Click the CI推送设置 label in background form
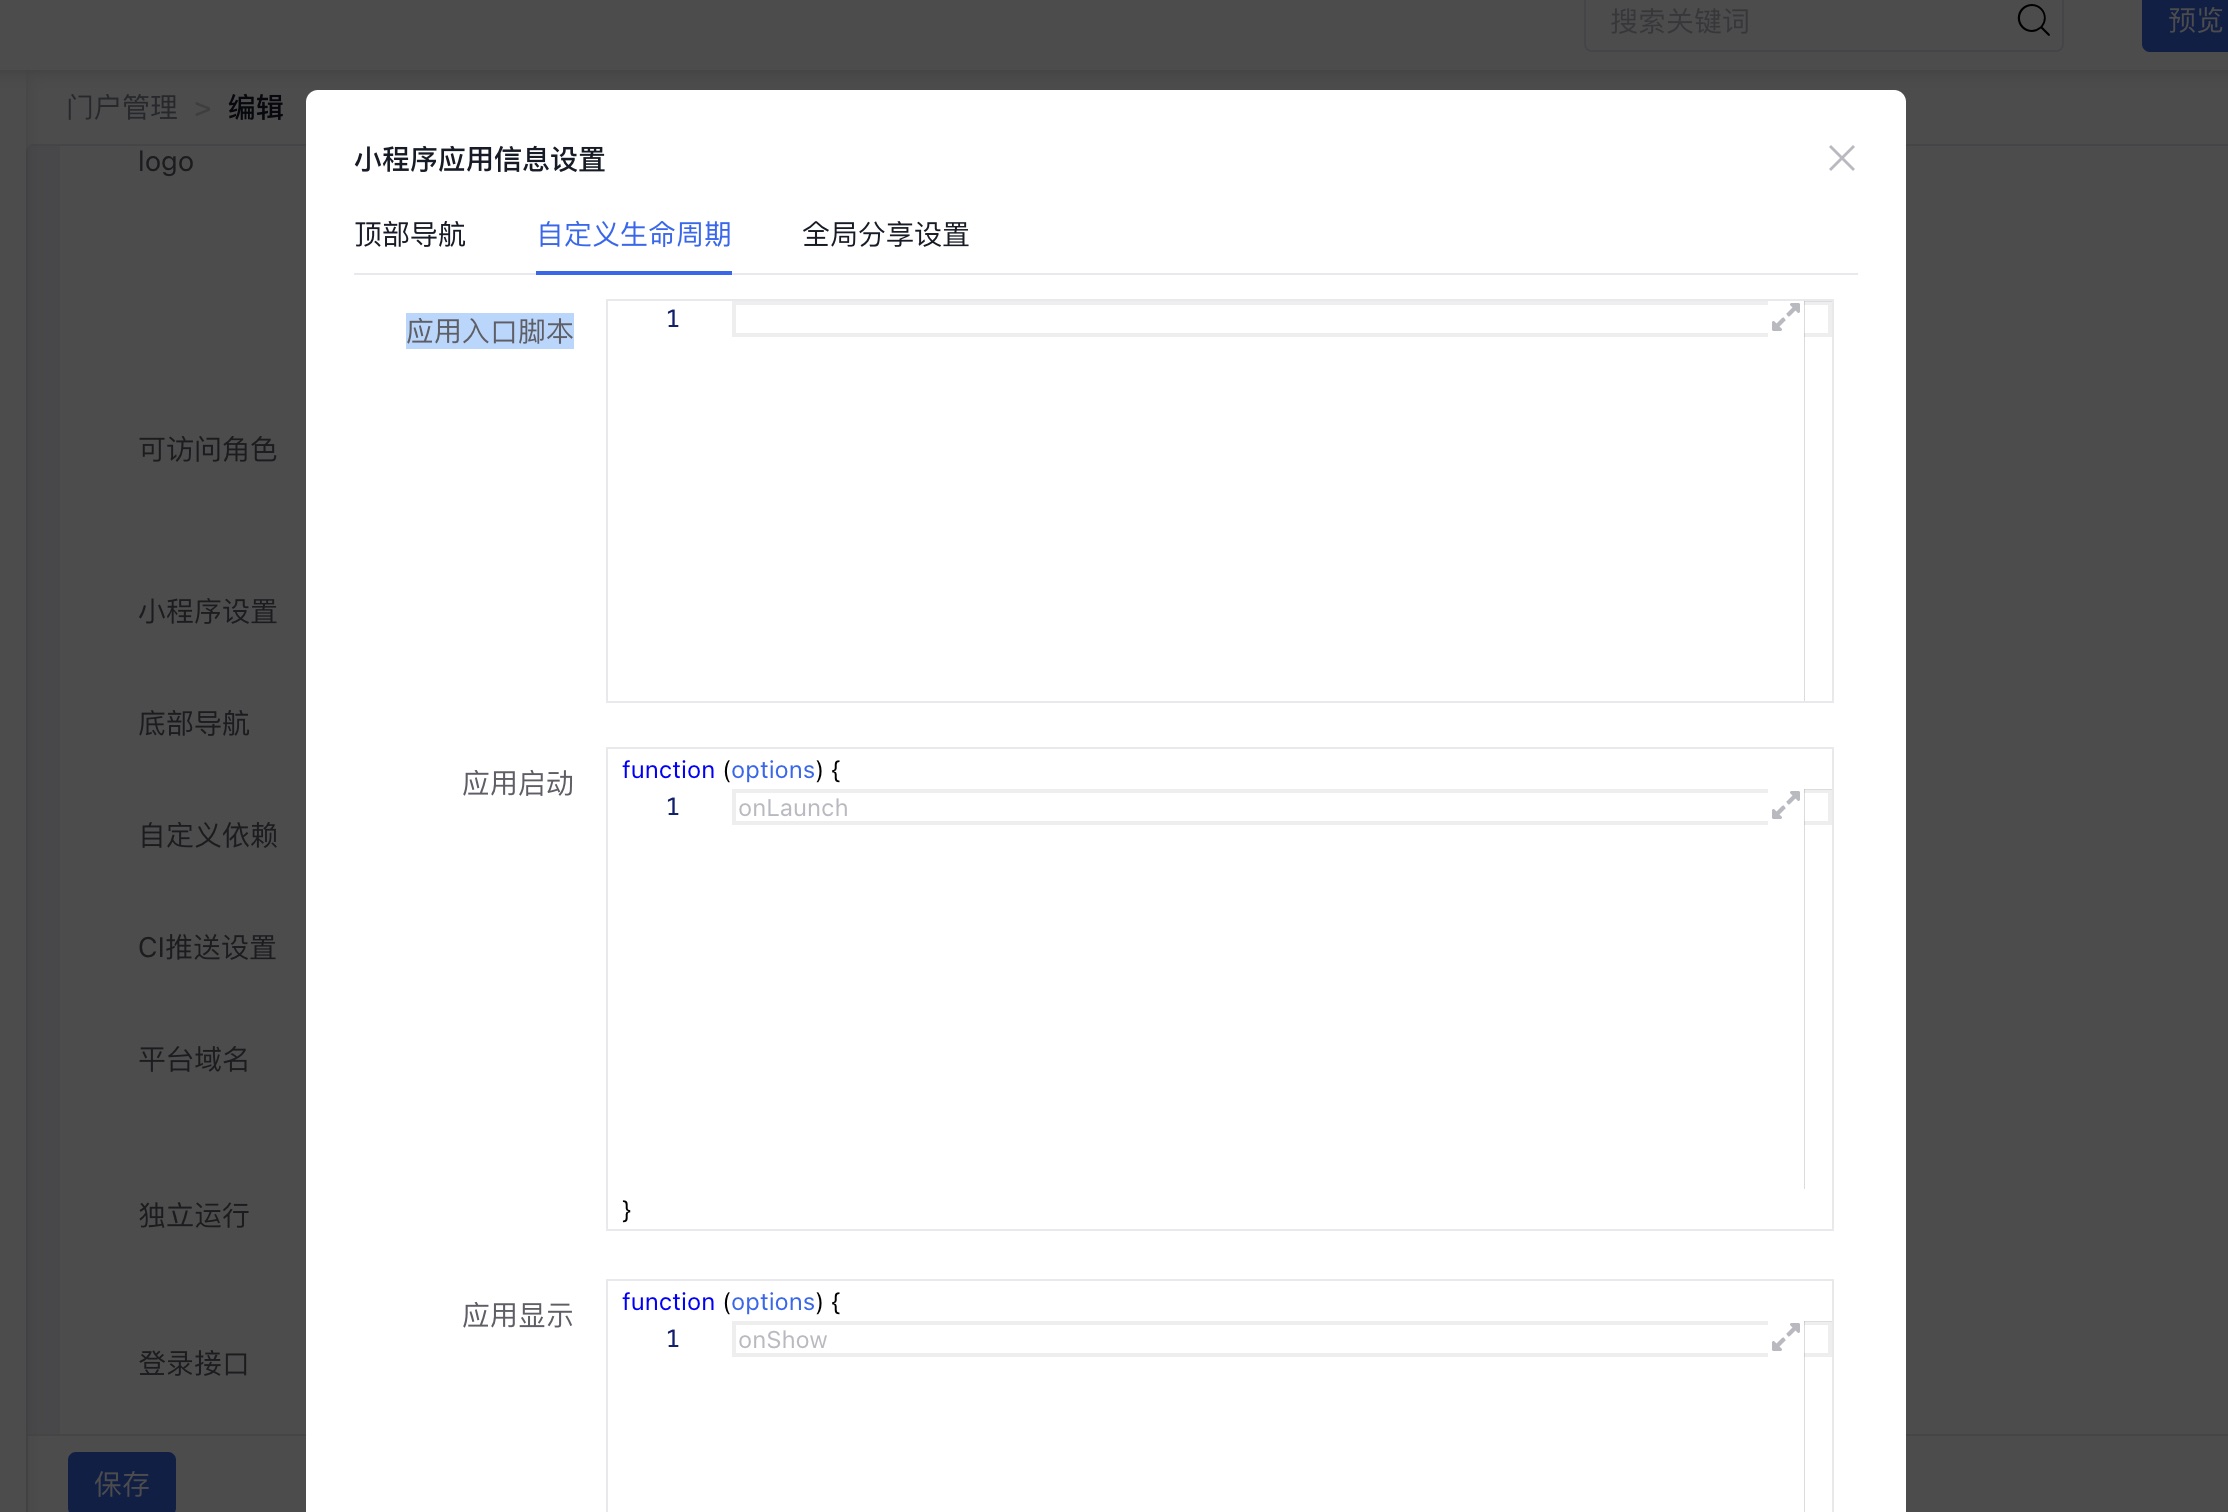Screen dimensions: 2228x1512 (x=207, y=947)
